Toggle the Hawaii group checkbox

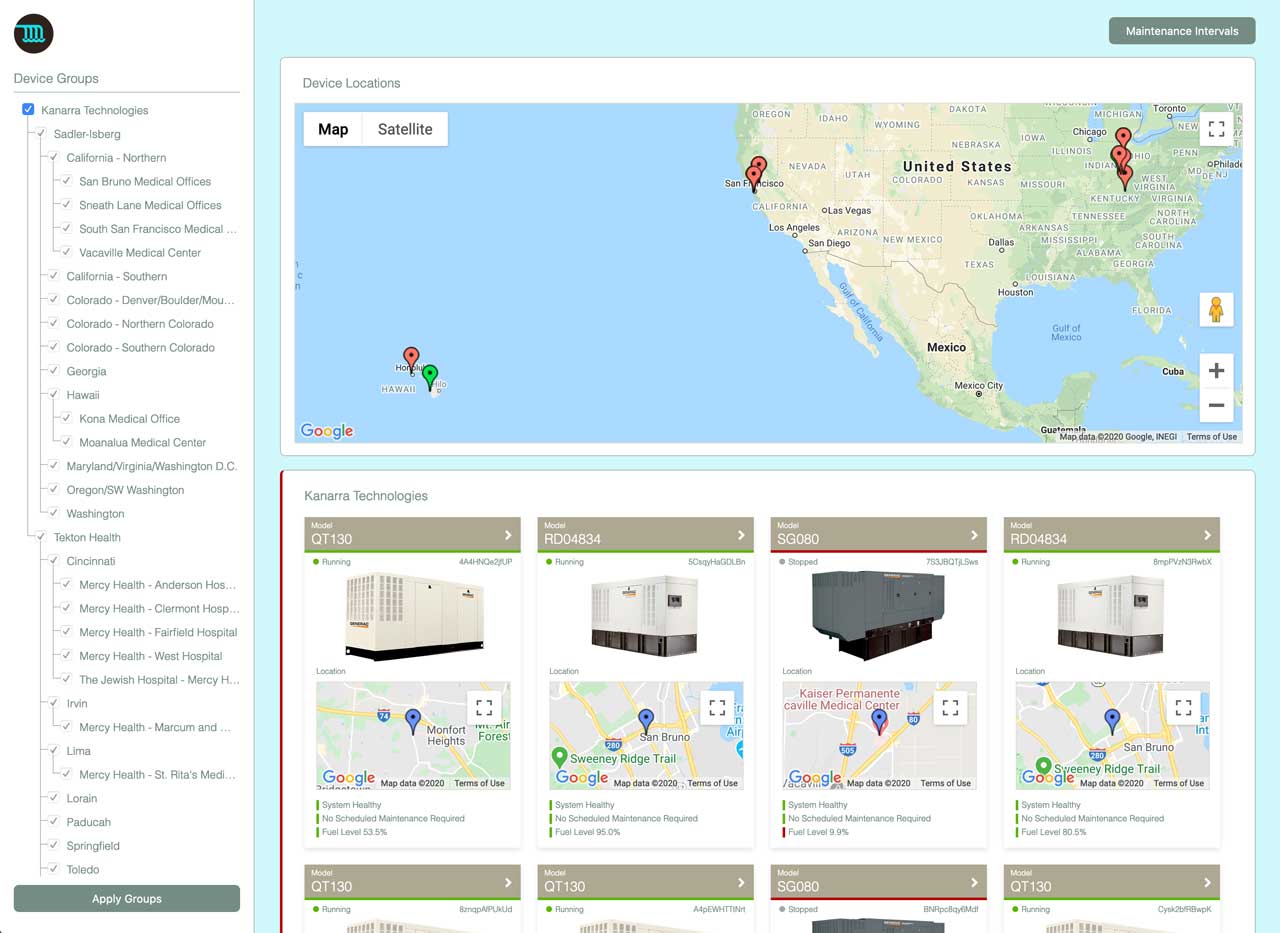pos(54,395)
